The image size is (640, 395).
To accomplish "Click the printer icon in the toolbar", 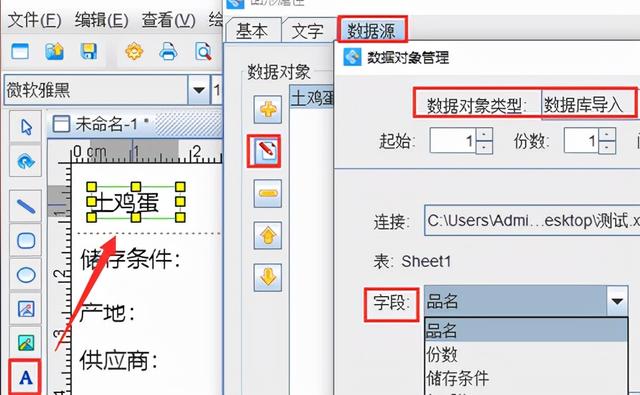I will click(168, 52).
